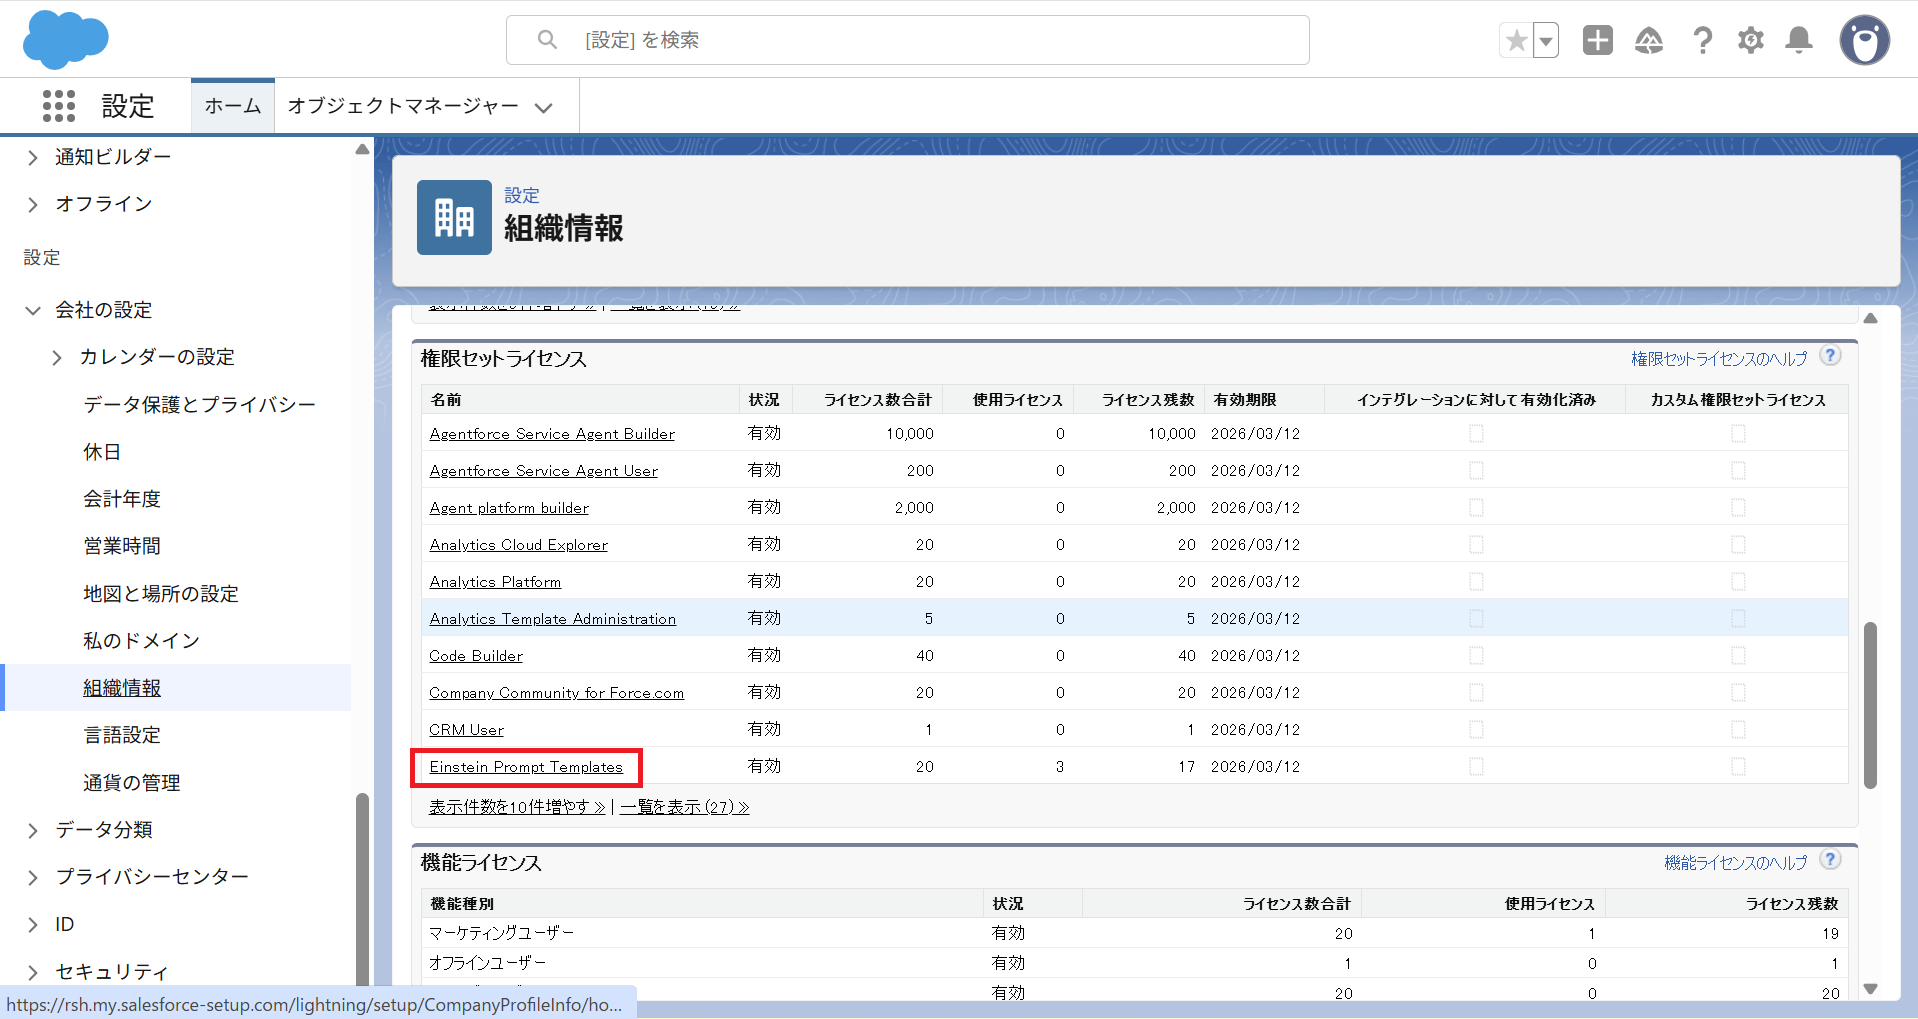Expand the カレンダーの設定 tree node
1918x1019 pixels.
[57, 357]
